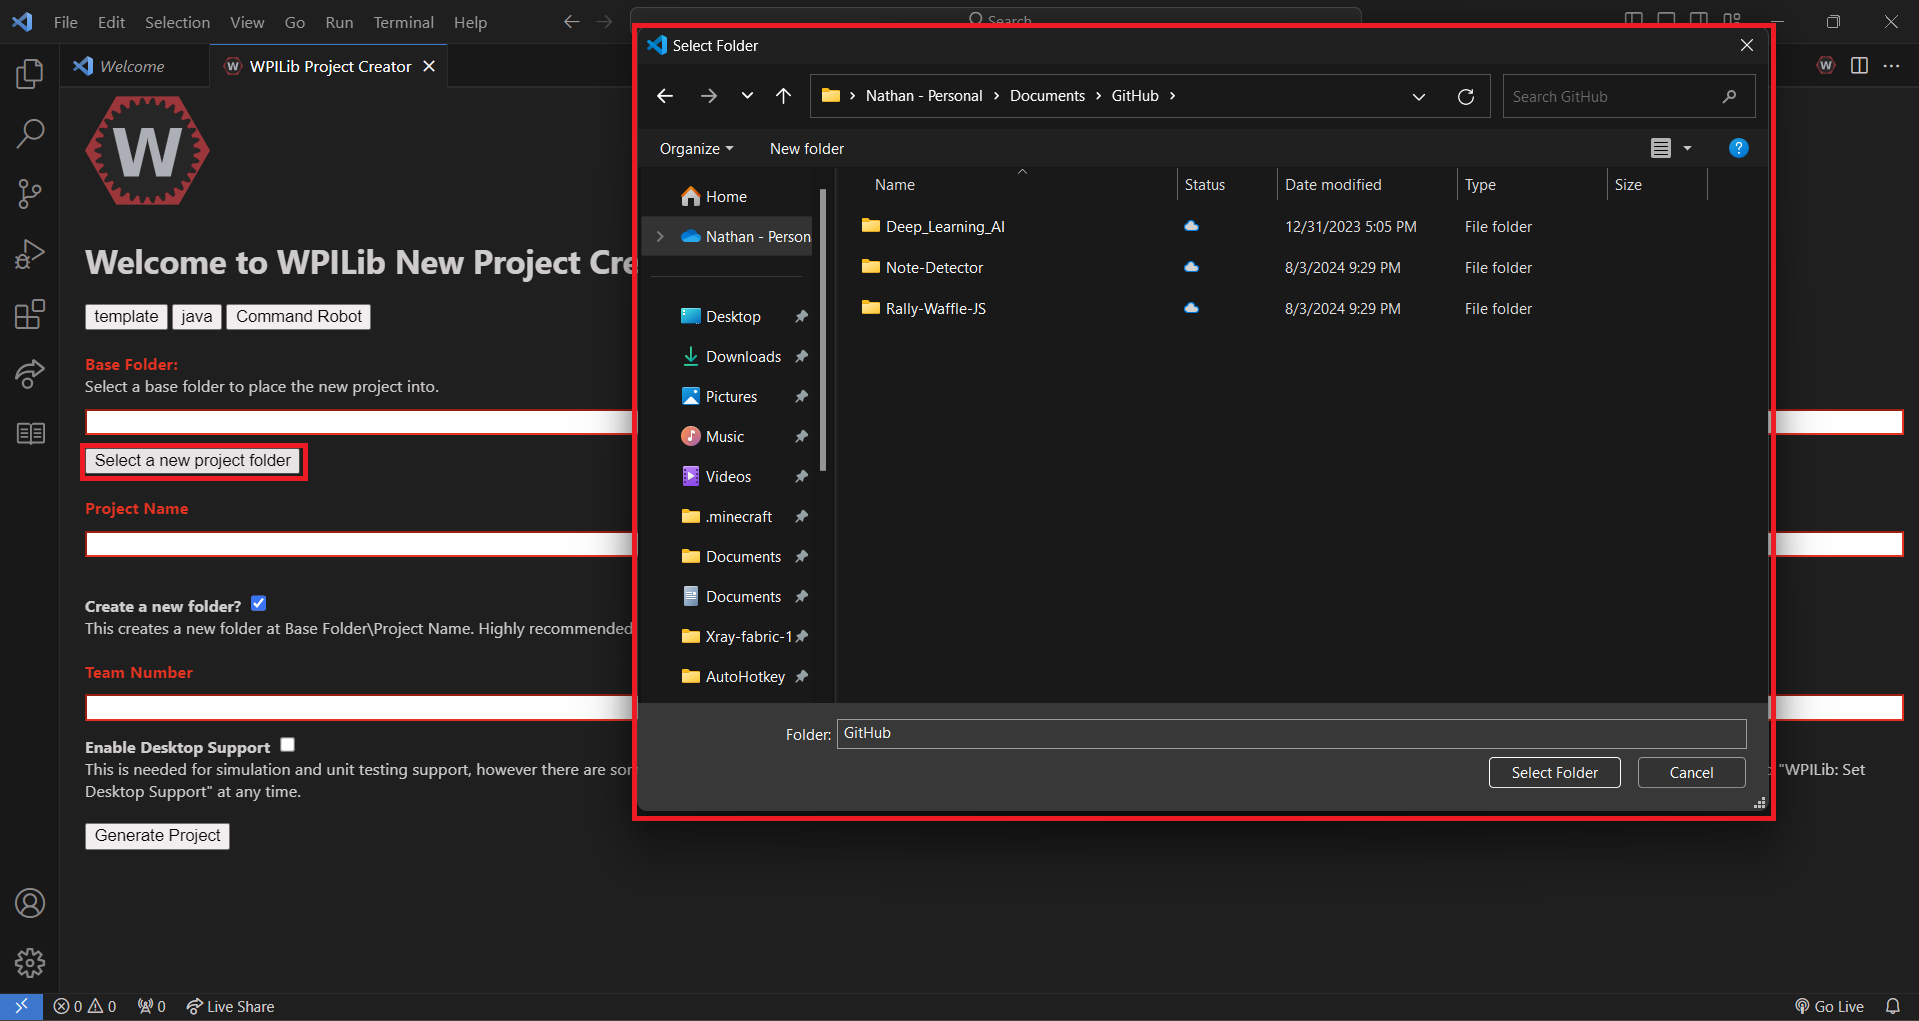1919x1021 pixels.
Task: Open the view options dropdown arrow
Action: point(1687,148)
